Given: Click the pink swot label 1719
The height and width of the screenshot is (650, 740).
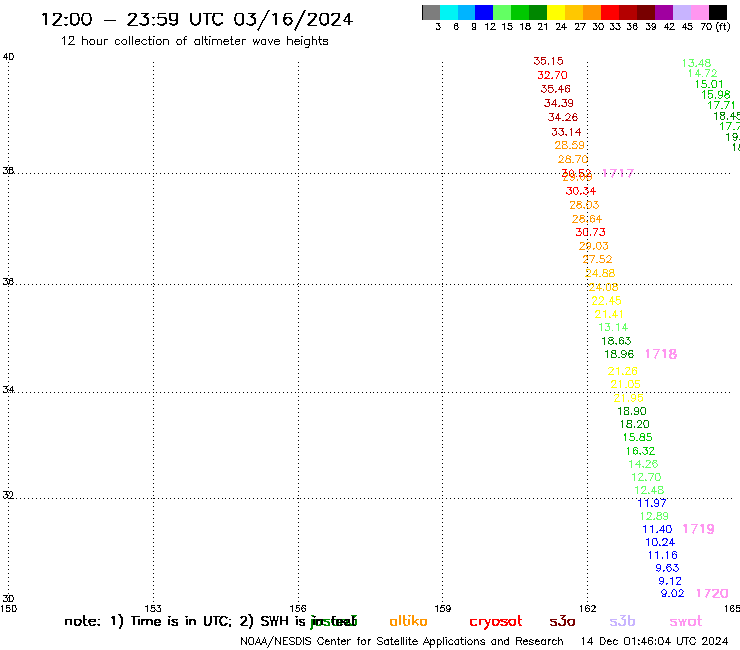Looking at the screenshot, I should [x=698, y=529].
